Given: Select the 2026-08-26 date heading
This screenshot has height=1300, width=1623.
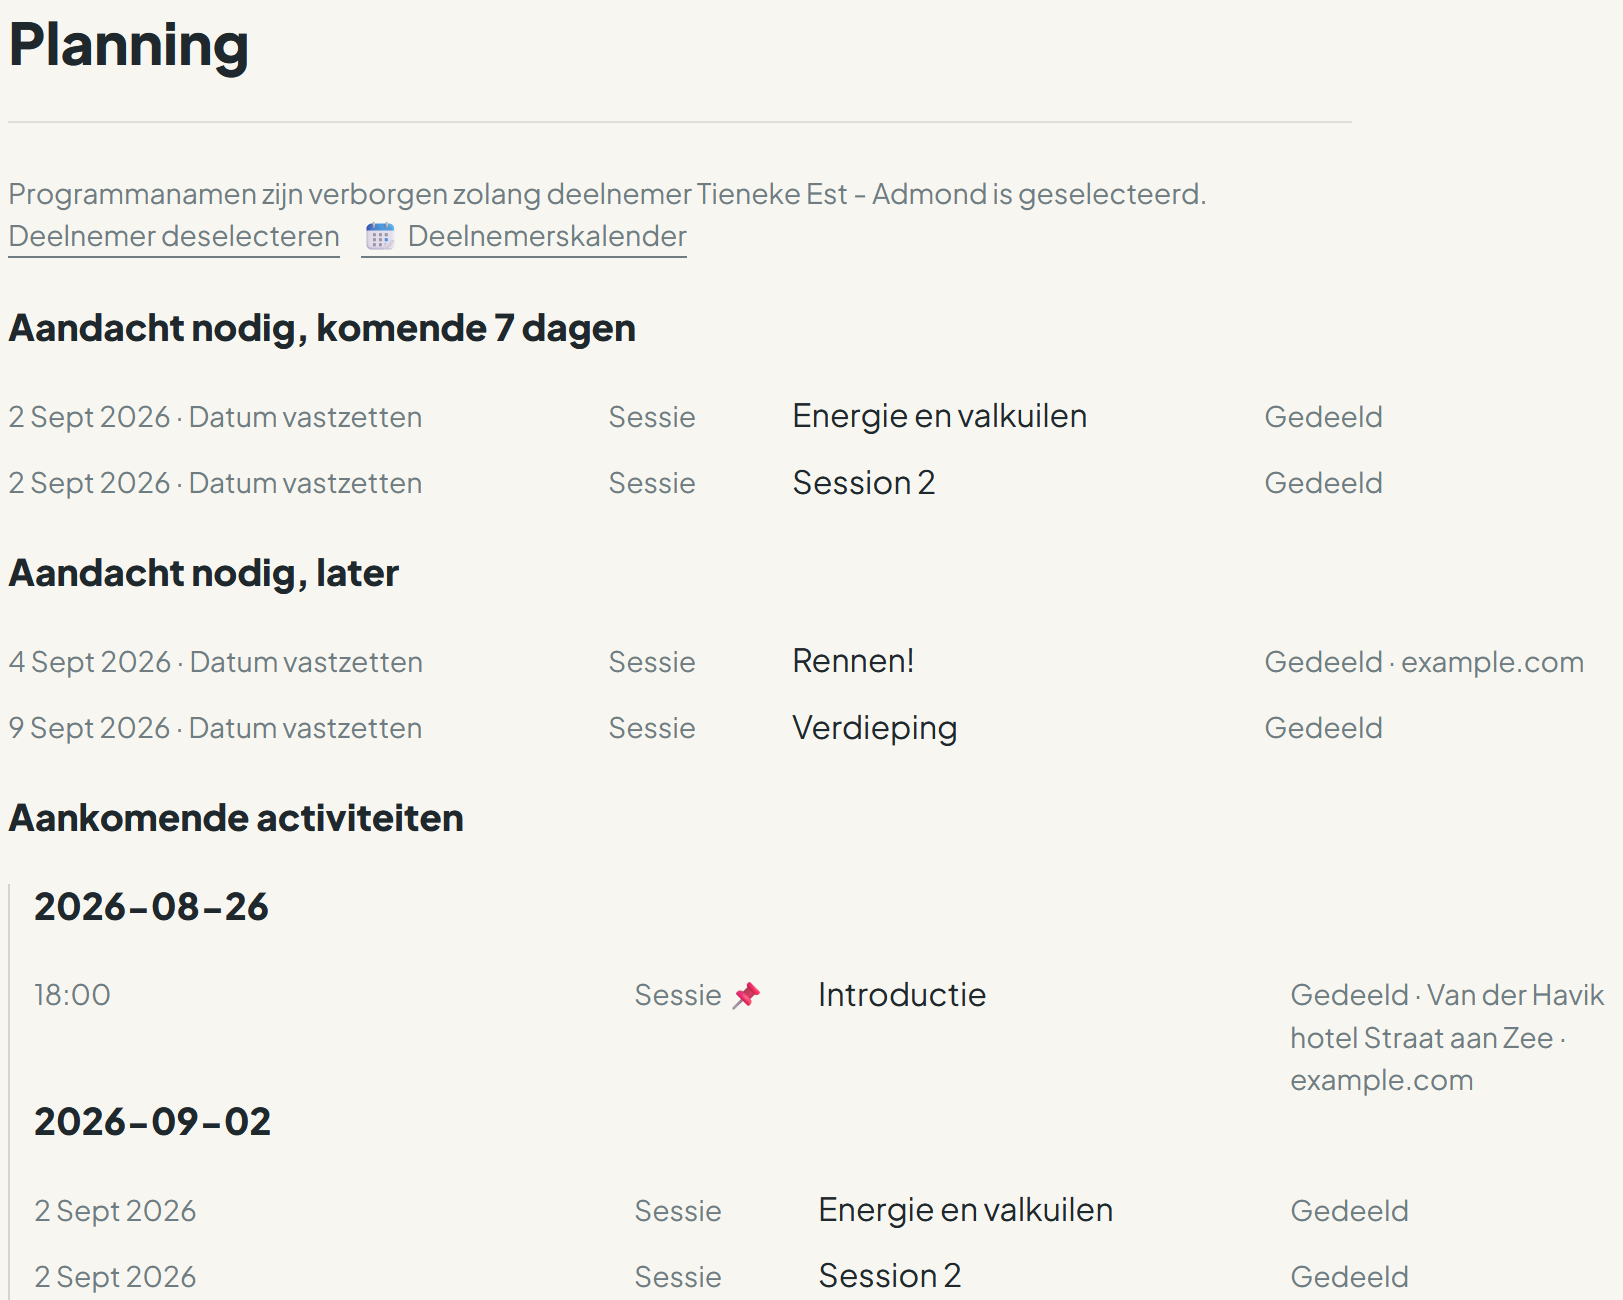Looking at the screenshot, I should (x=151, y=907).
